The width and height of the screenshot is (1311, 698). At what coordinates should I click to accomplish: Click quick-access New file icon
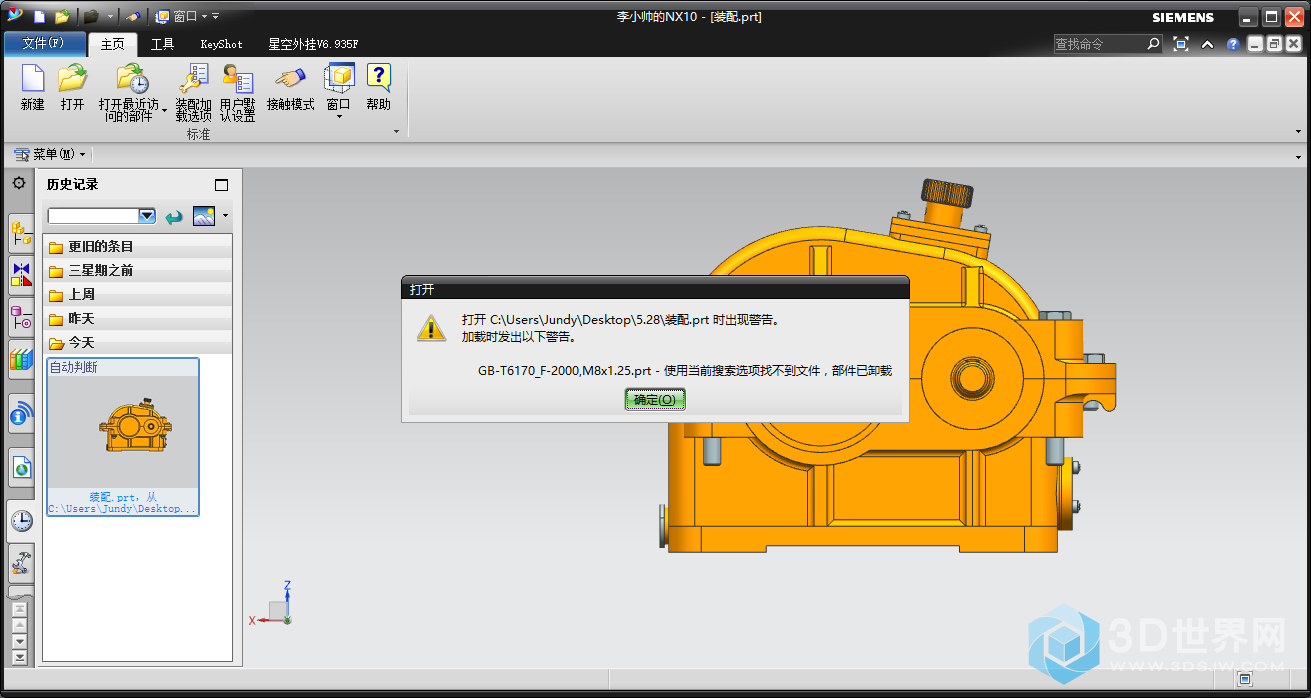[39, 16]
